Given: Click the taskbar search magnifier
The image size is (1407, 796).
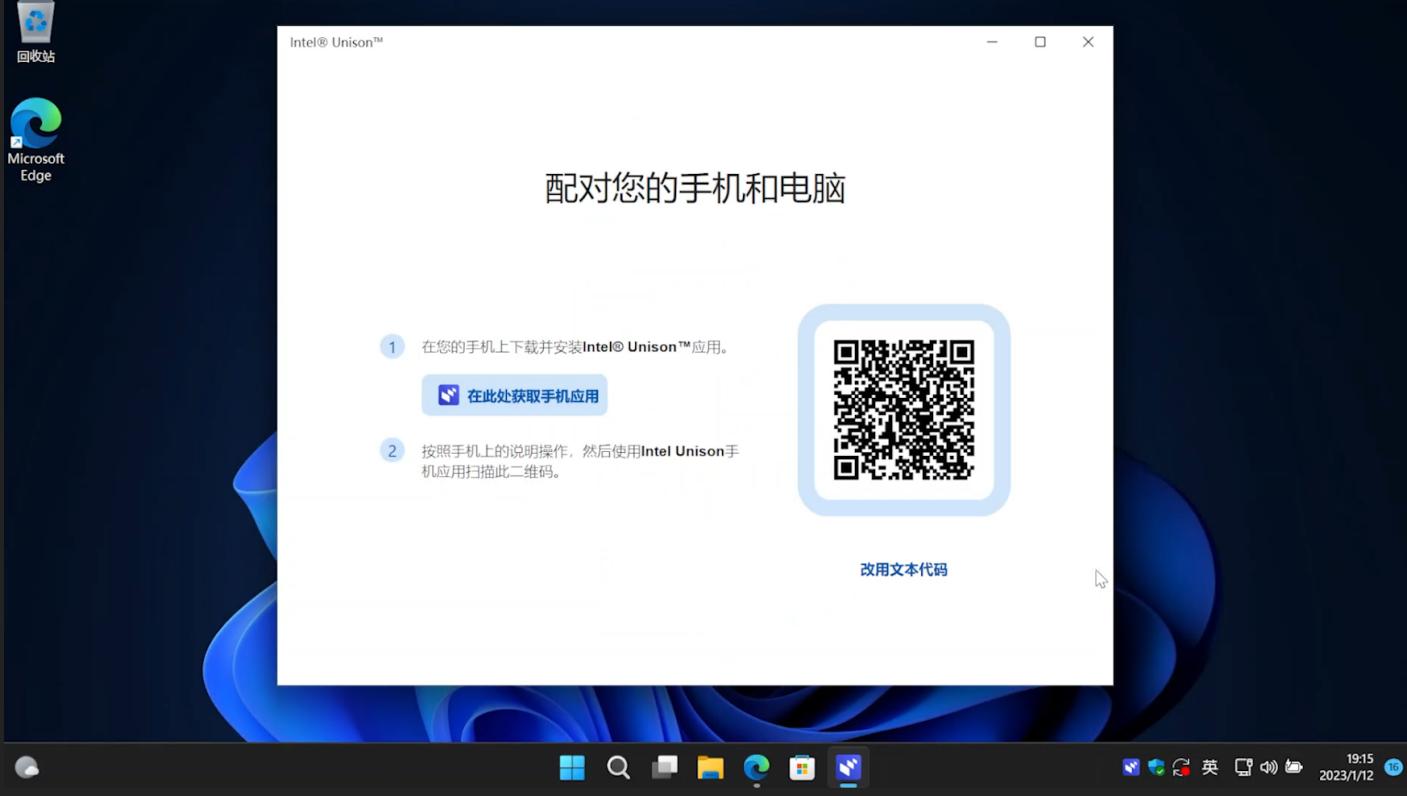Looking at the screenshot, I should coord(618,767).
